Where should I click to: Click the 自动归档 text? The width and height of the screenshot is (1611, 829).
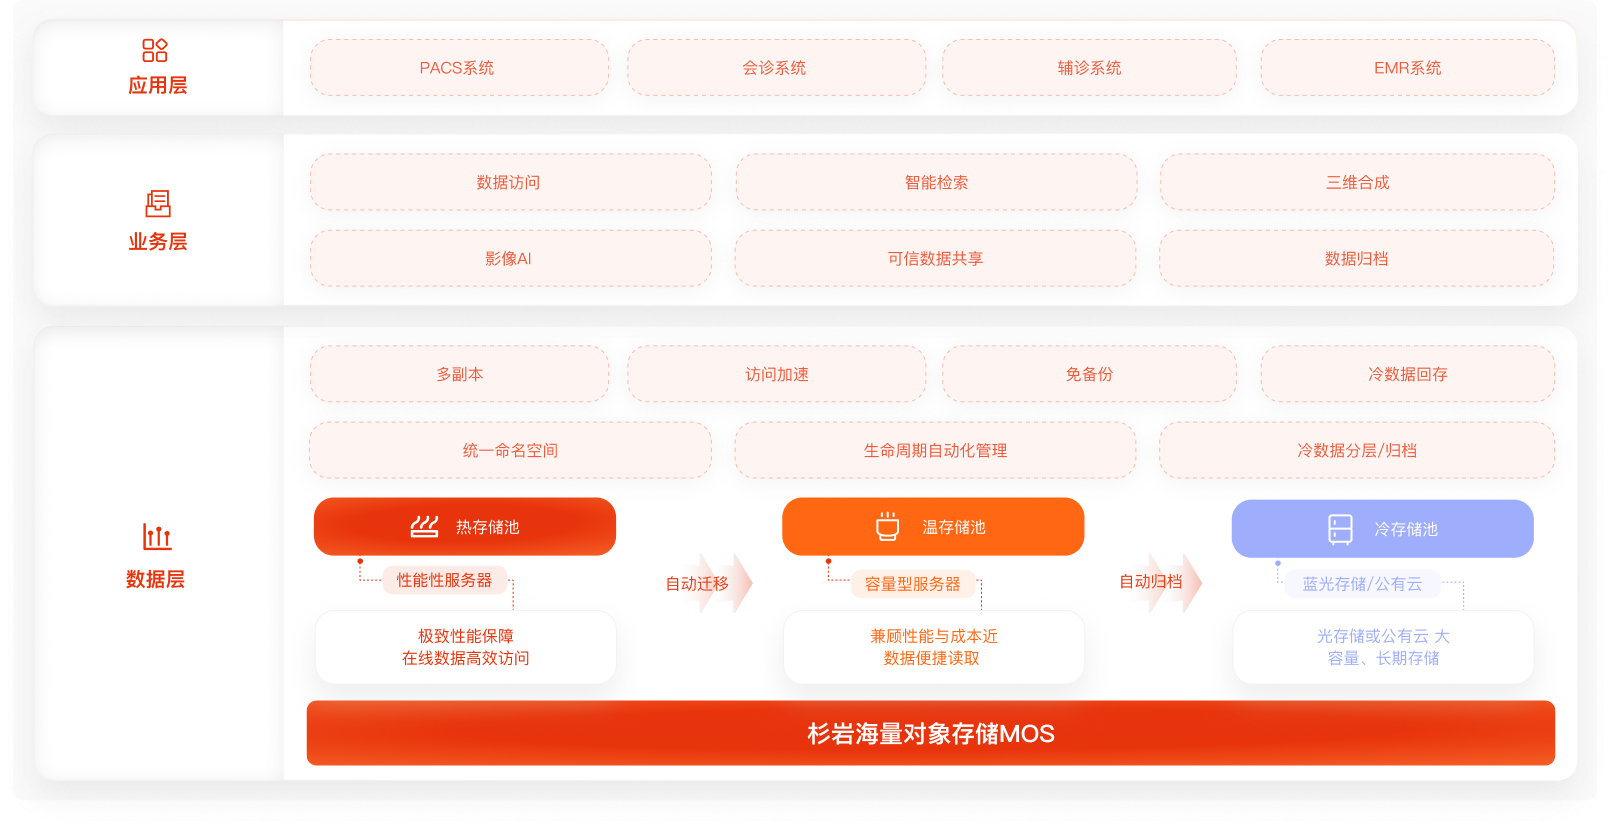tap(1150, 582)
